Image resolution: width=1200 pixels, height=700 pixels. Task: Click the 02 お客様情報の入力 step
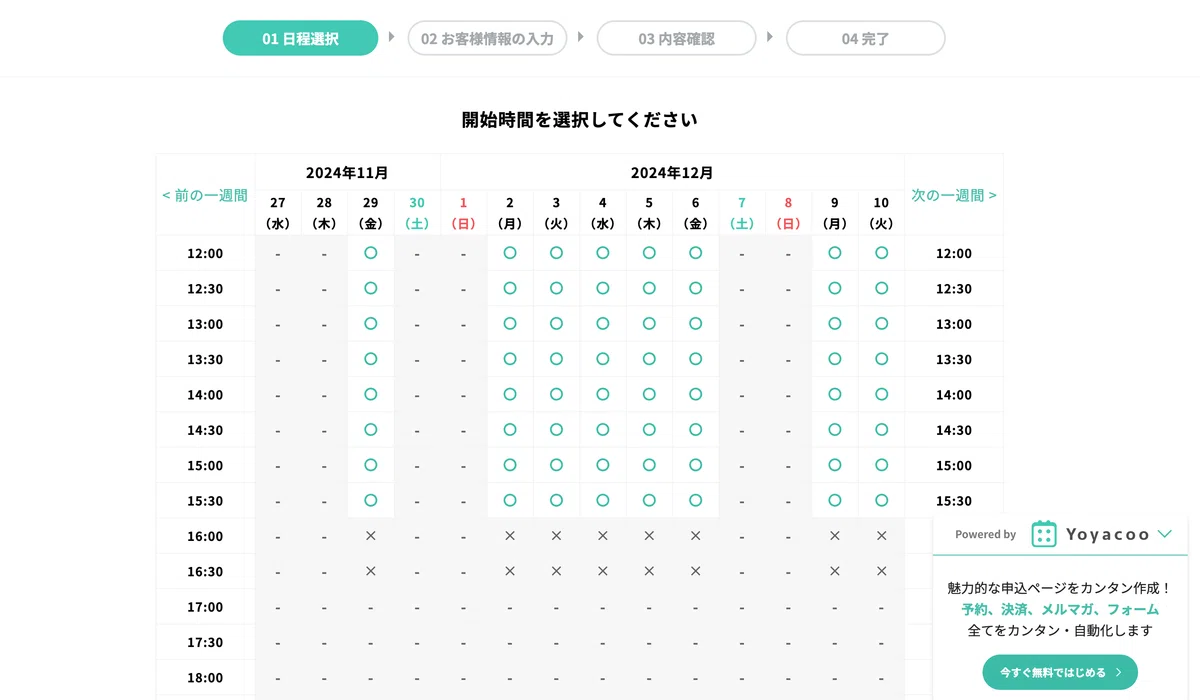[487, 39]
